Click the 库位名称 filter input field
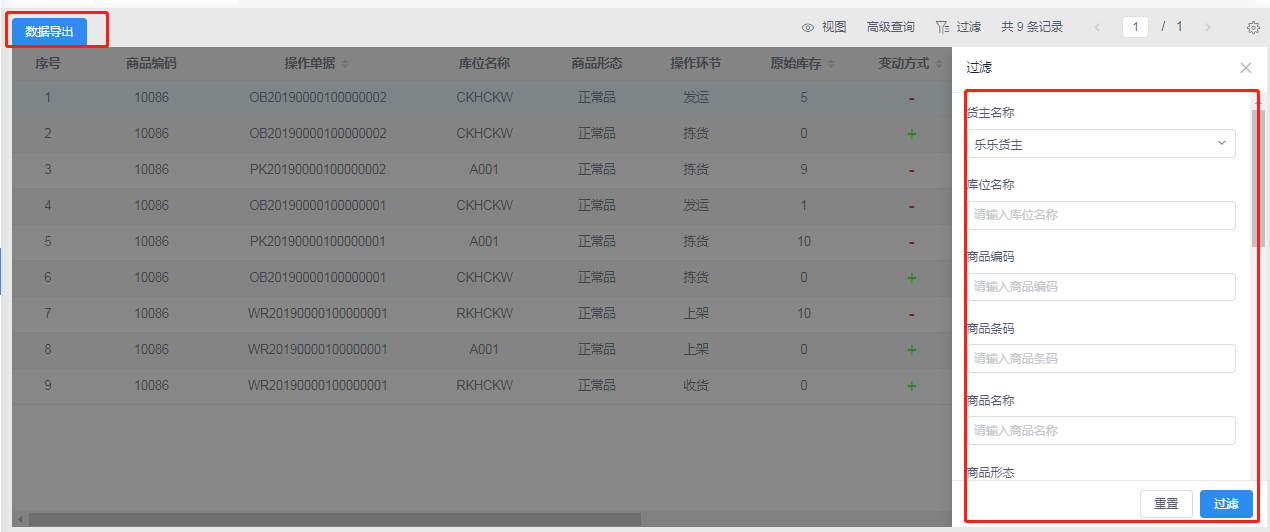 pos(1101,215)
